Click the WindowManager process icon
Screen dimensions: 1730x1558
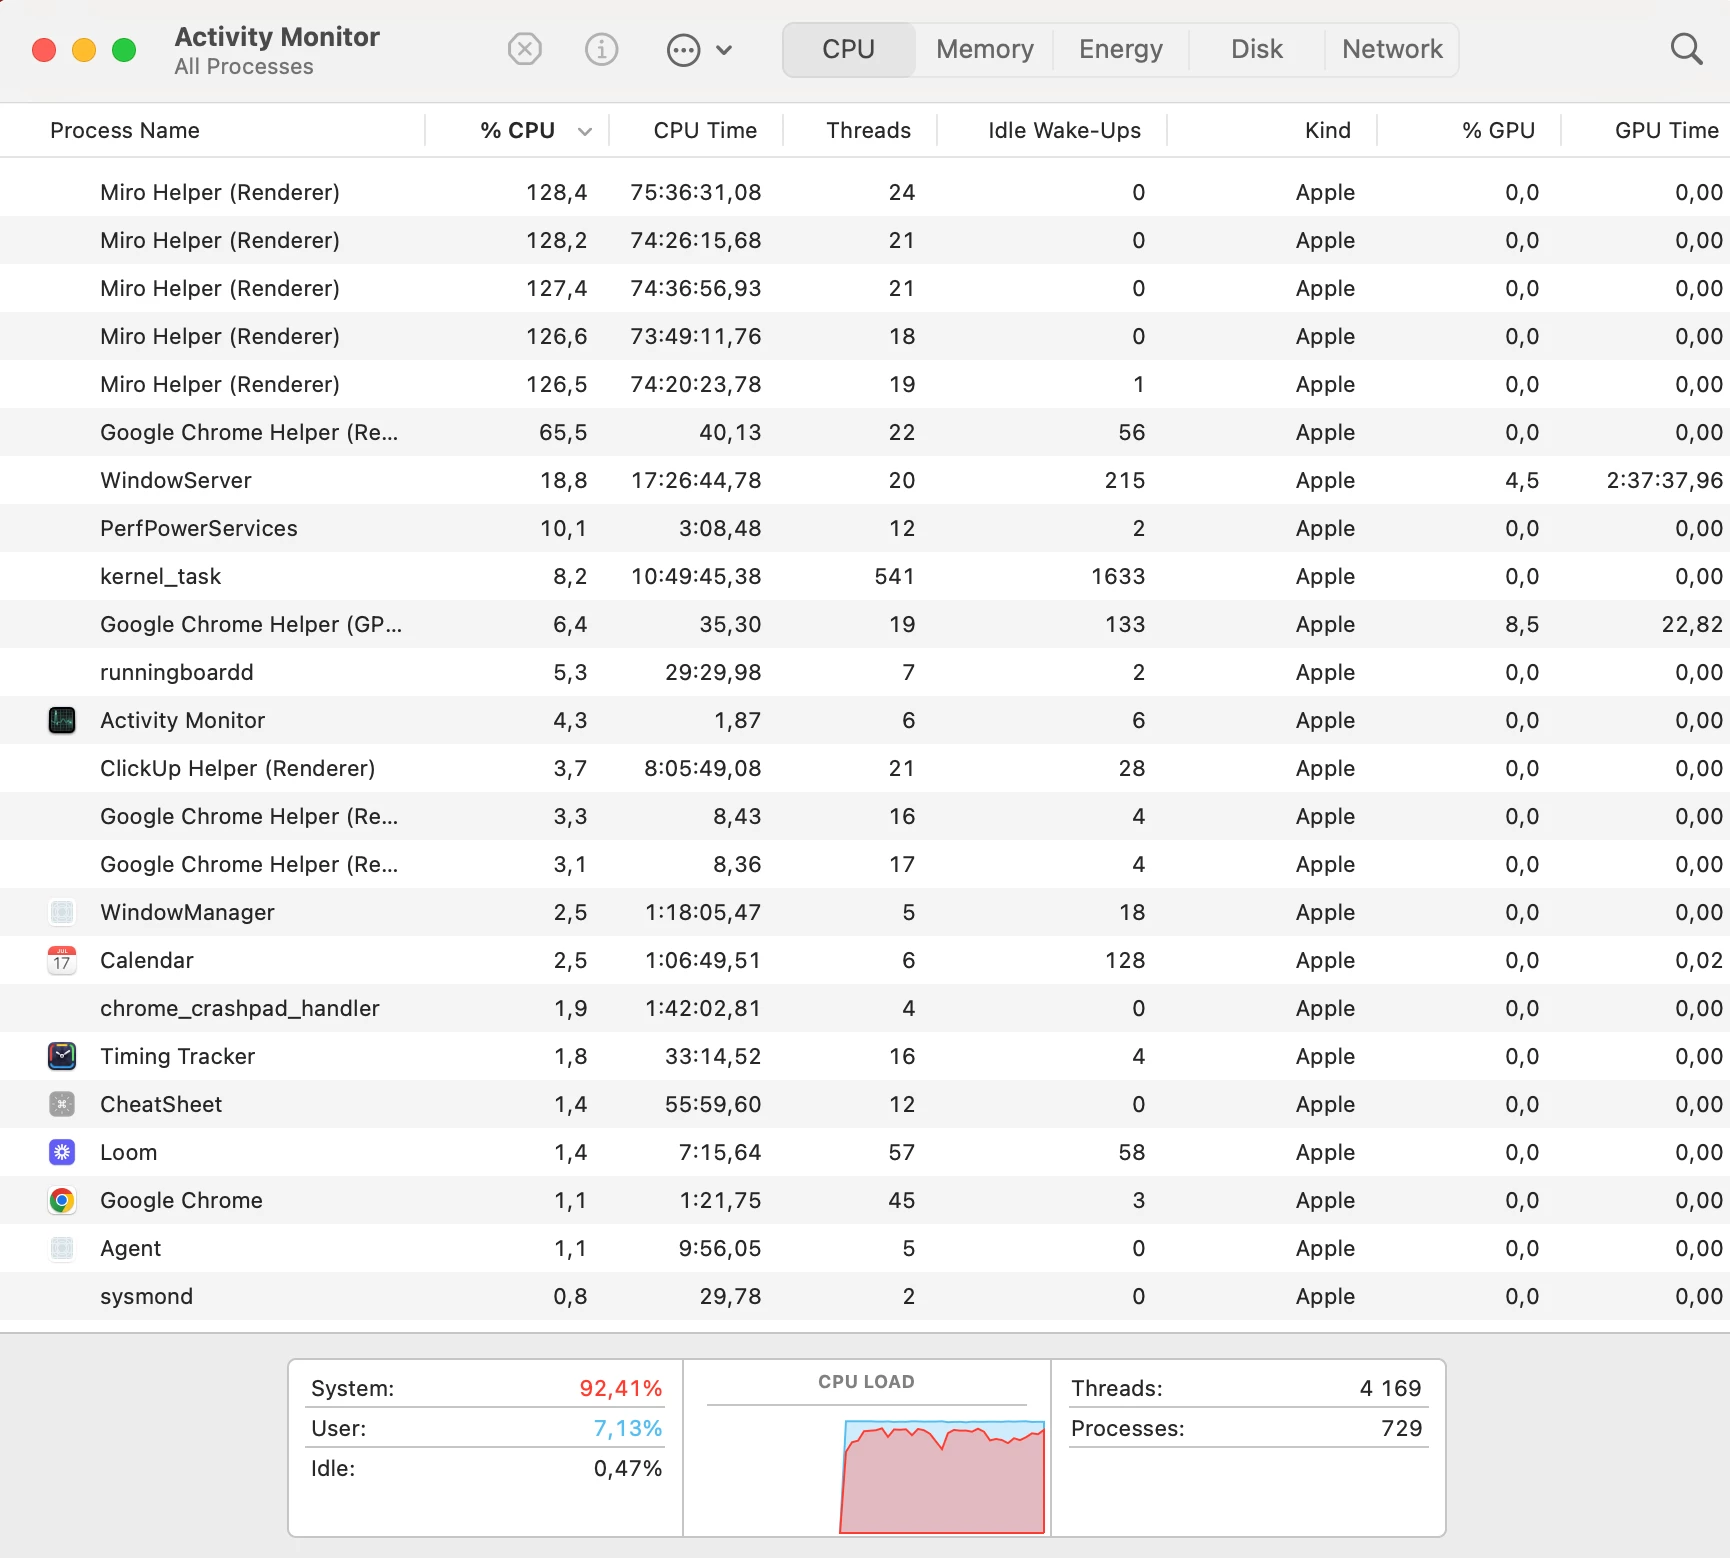click(x=62, y=912)
